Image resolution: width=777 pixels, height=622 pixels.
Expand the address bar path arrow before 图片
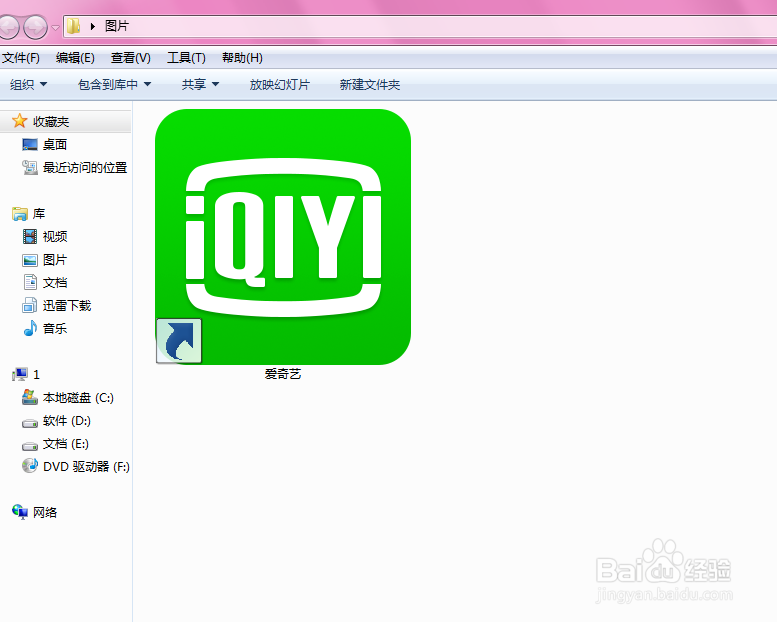(93, 26)
